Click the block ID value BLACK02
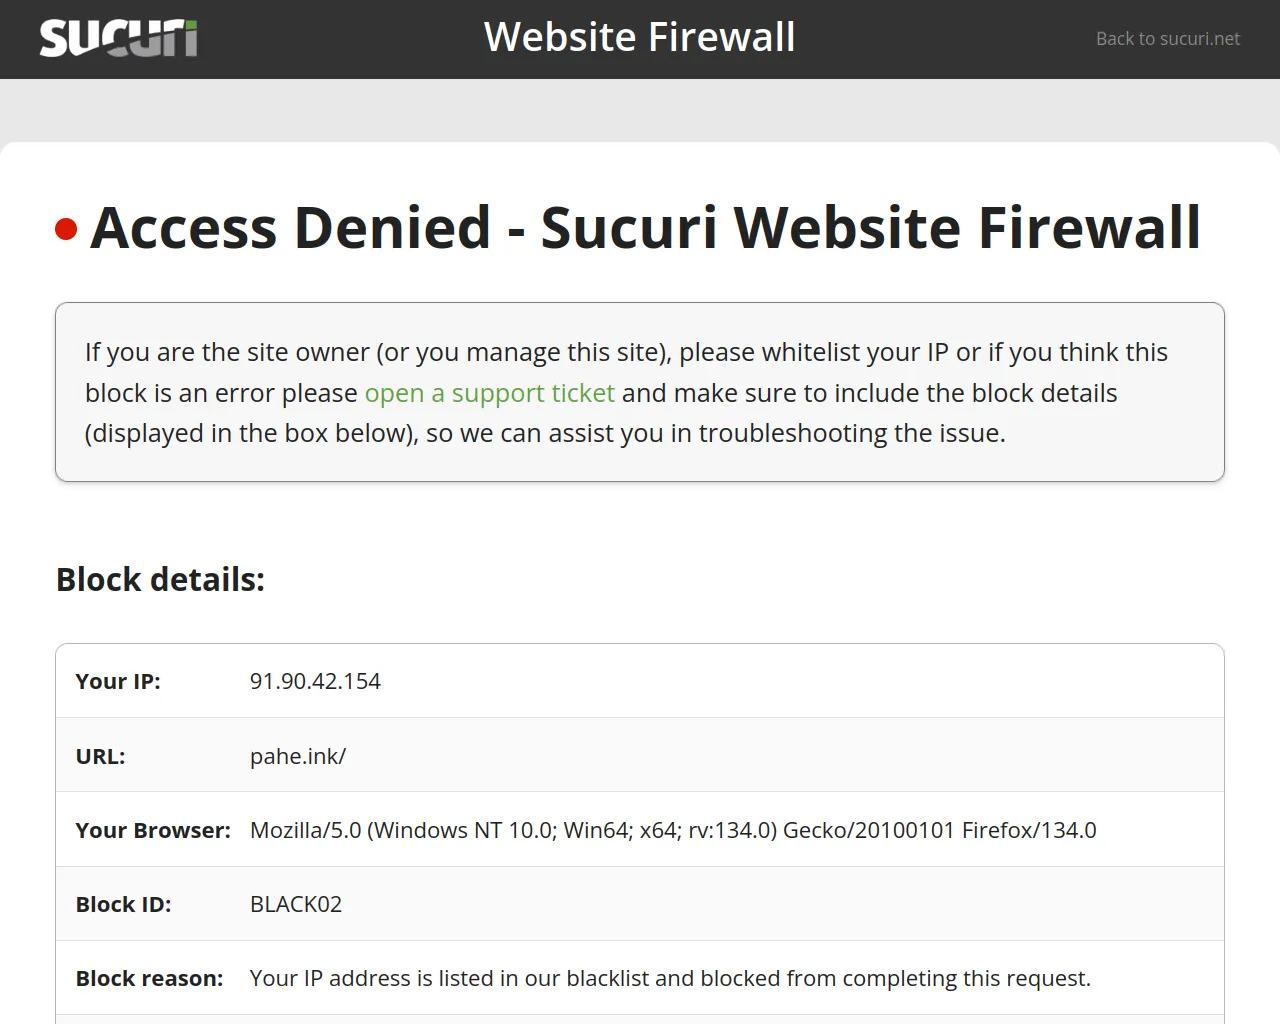 tap(296, 904)
